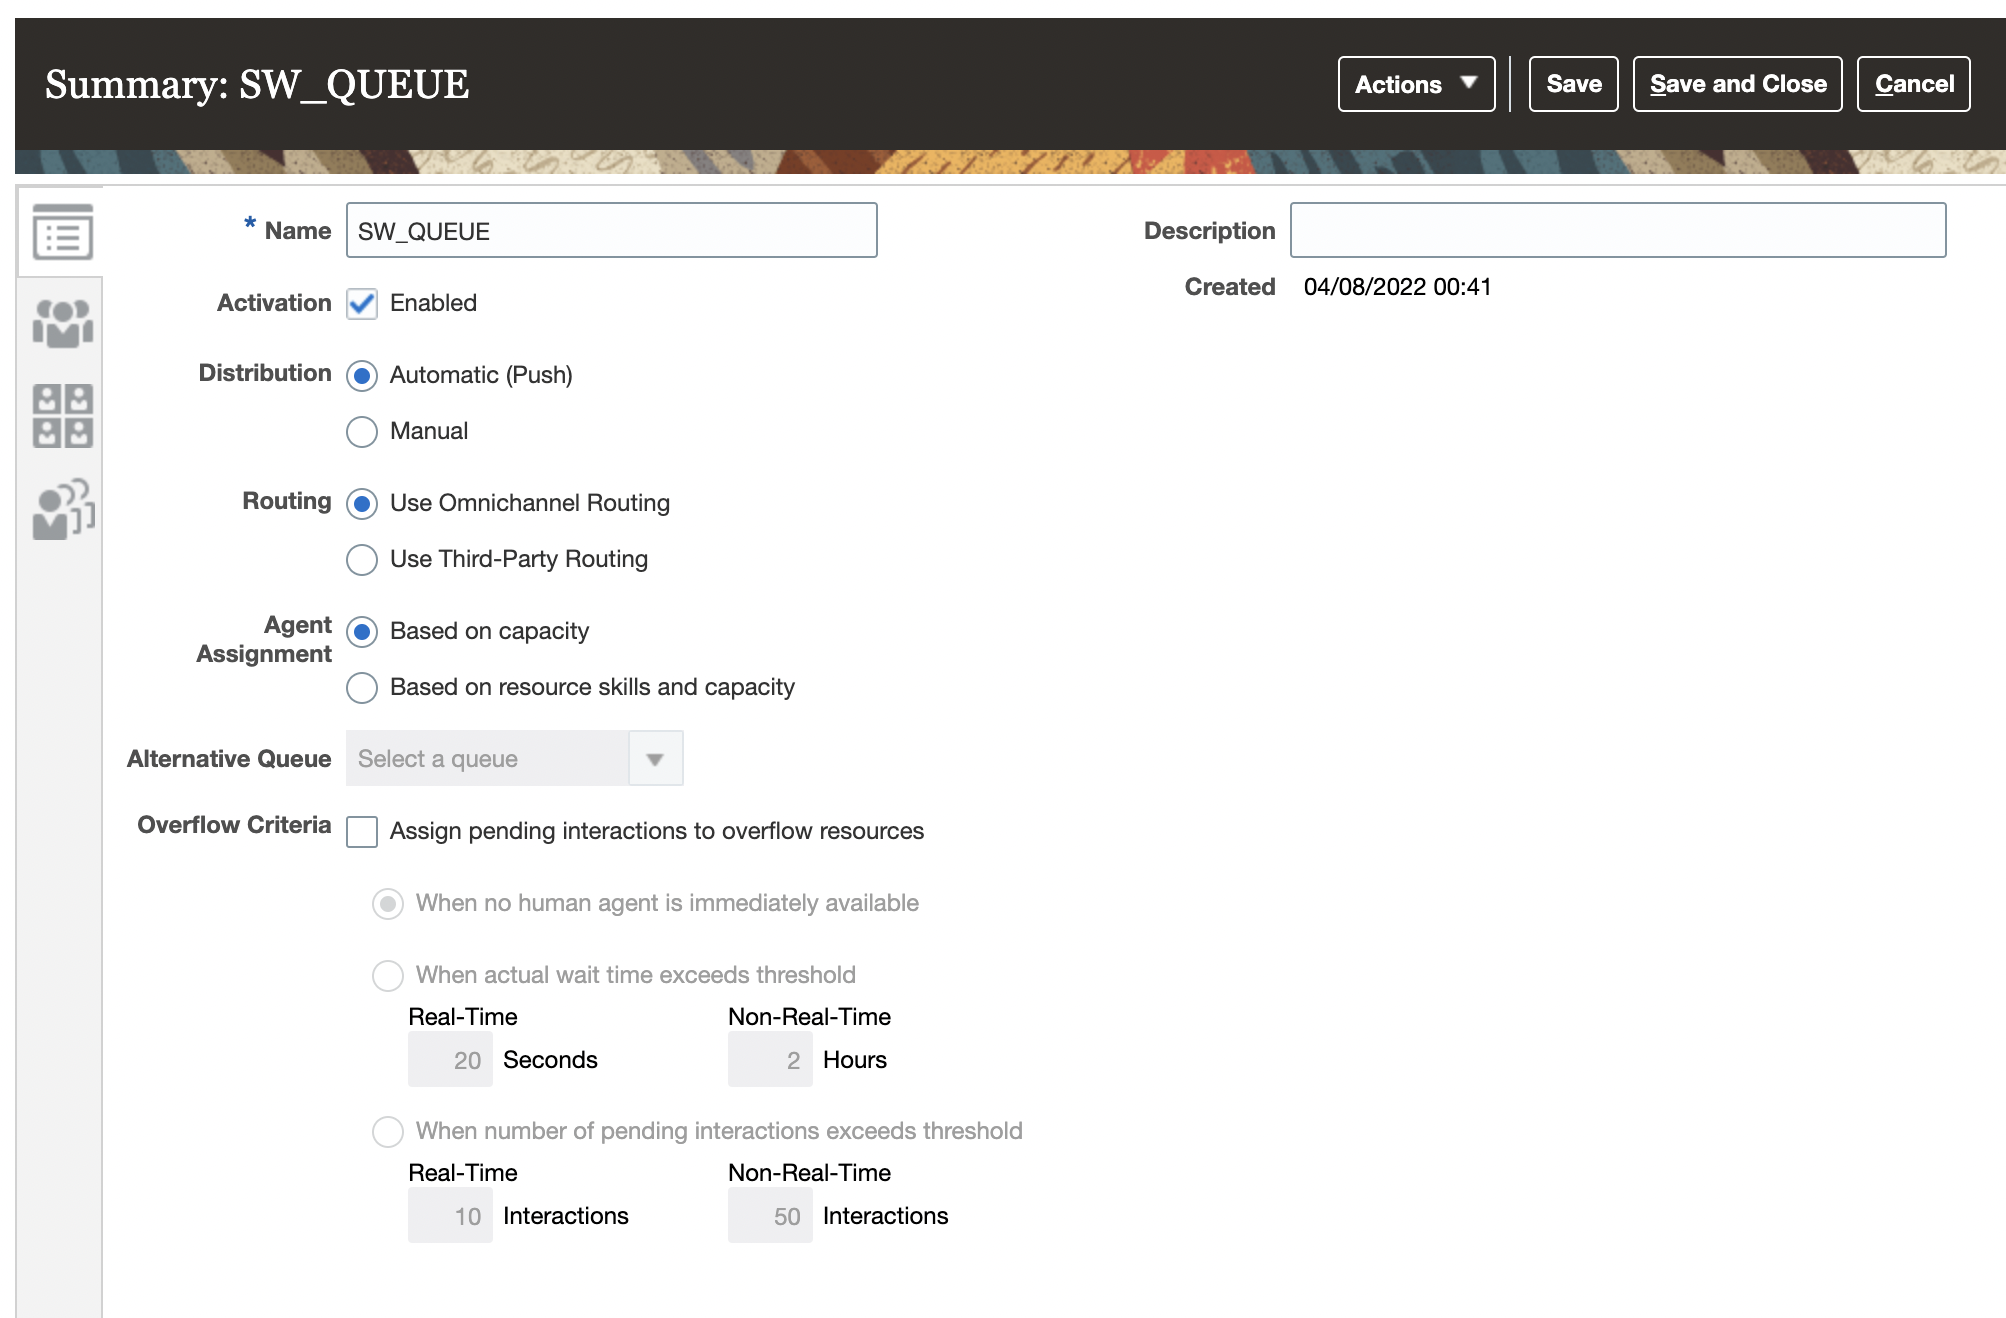
Task: Click the Actions dropdown arrow icon
Action: point(1468,83)
